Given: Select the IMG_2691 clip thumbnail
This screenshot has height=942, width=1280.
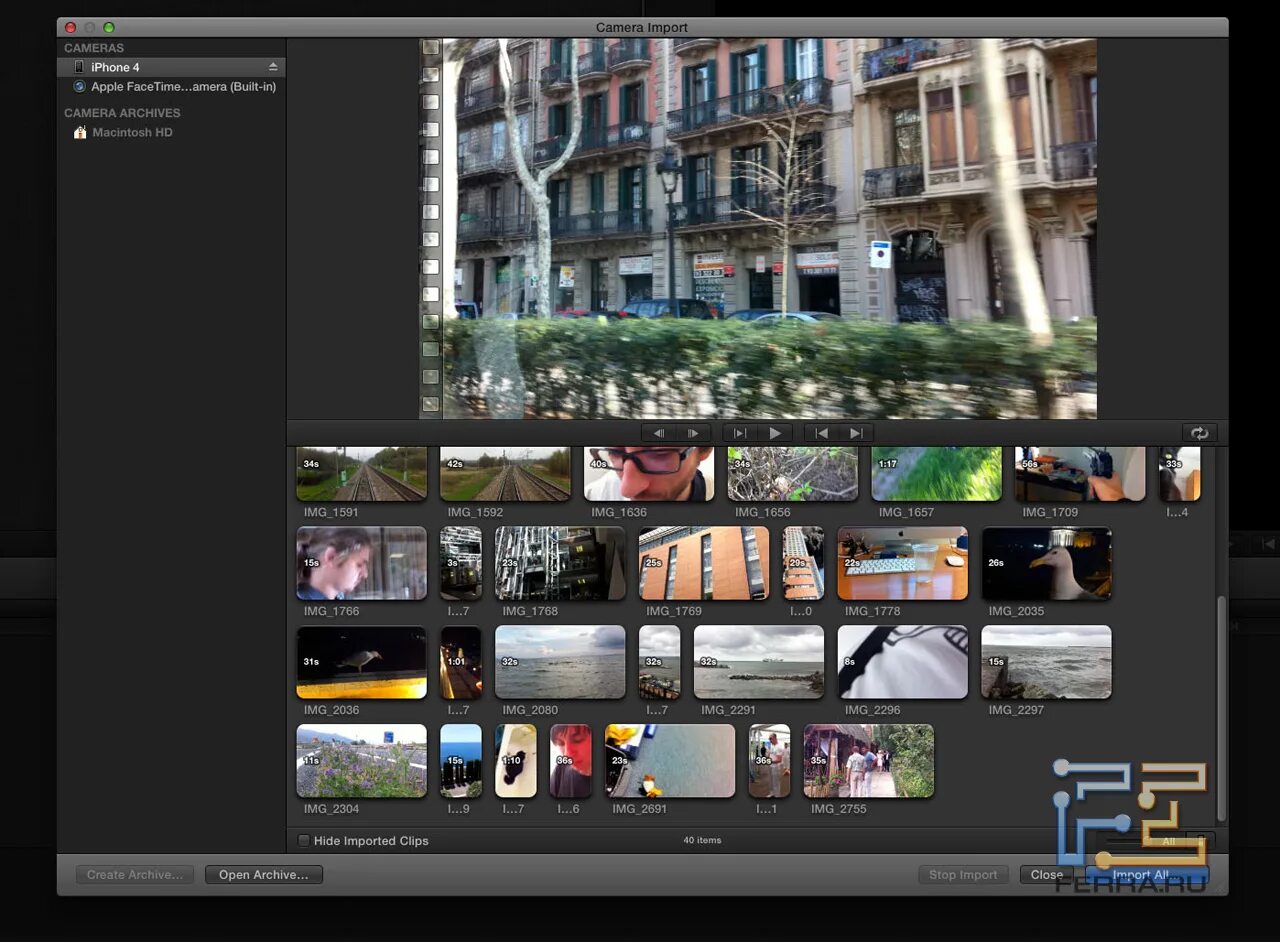Looking at the screenshot, I should click(x=670, y=761).
